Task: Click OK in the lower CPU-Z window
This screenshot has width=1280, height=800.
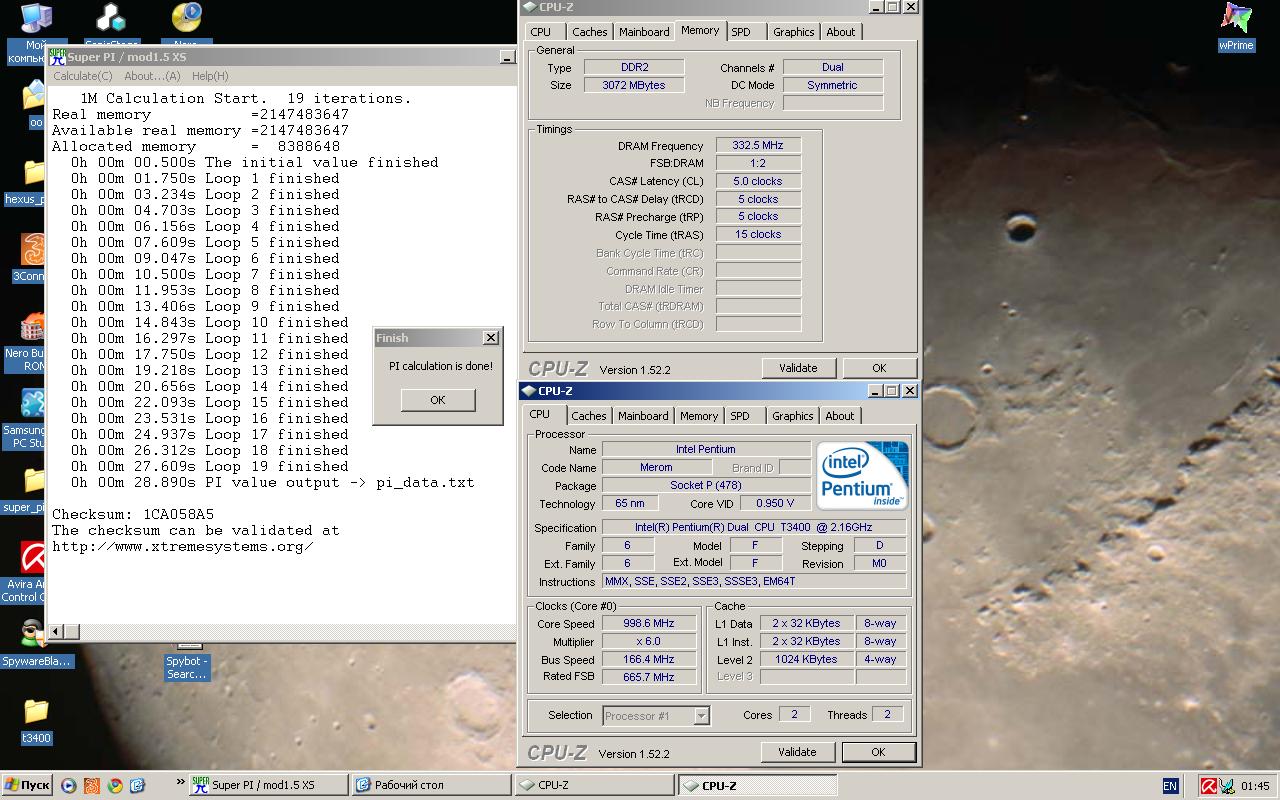Action: click(x=878, y=752)
